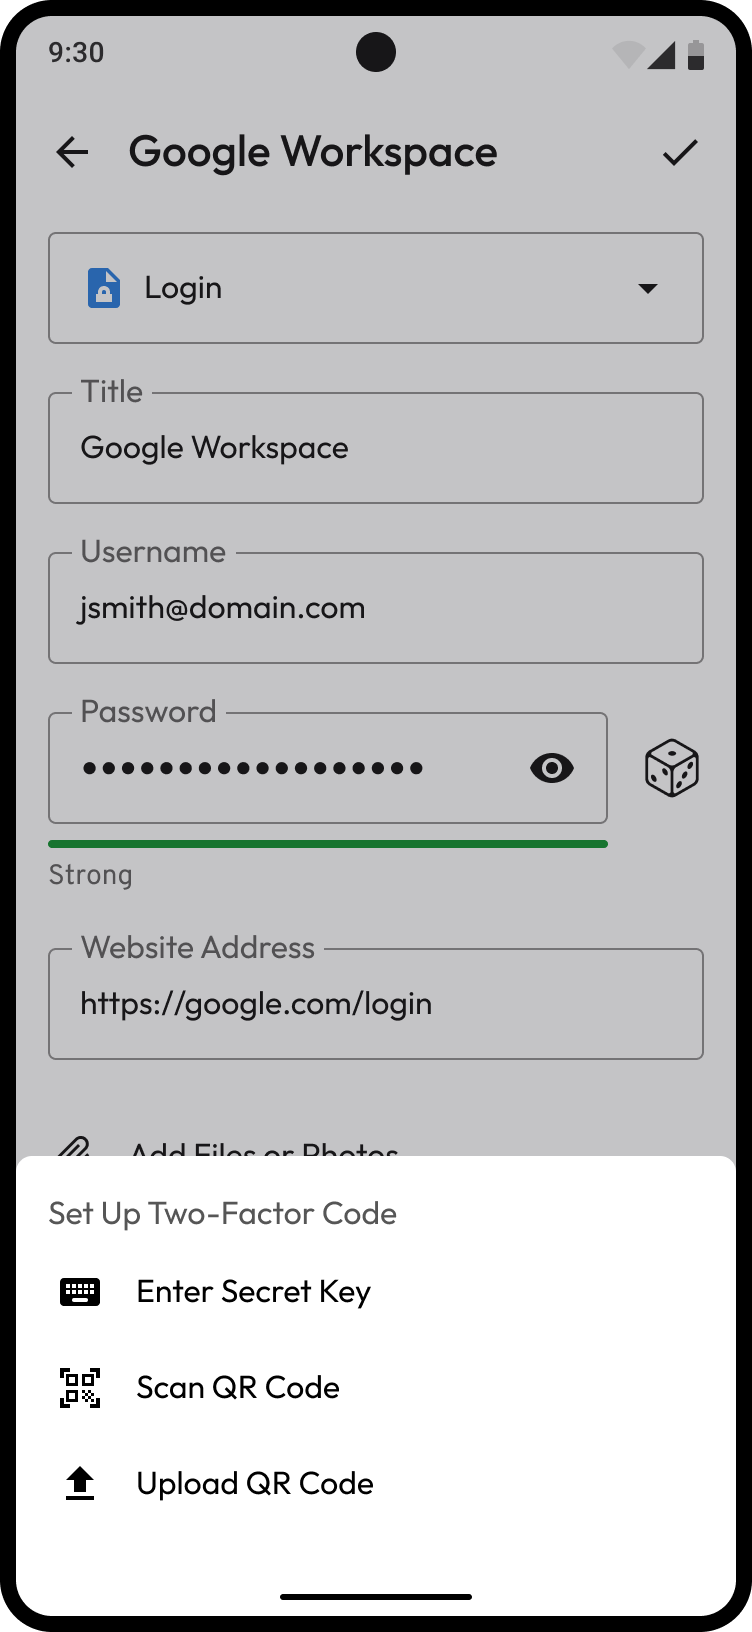Click the blue Login document icon
752x1632 pixels.
coord(104,288)
